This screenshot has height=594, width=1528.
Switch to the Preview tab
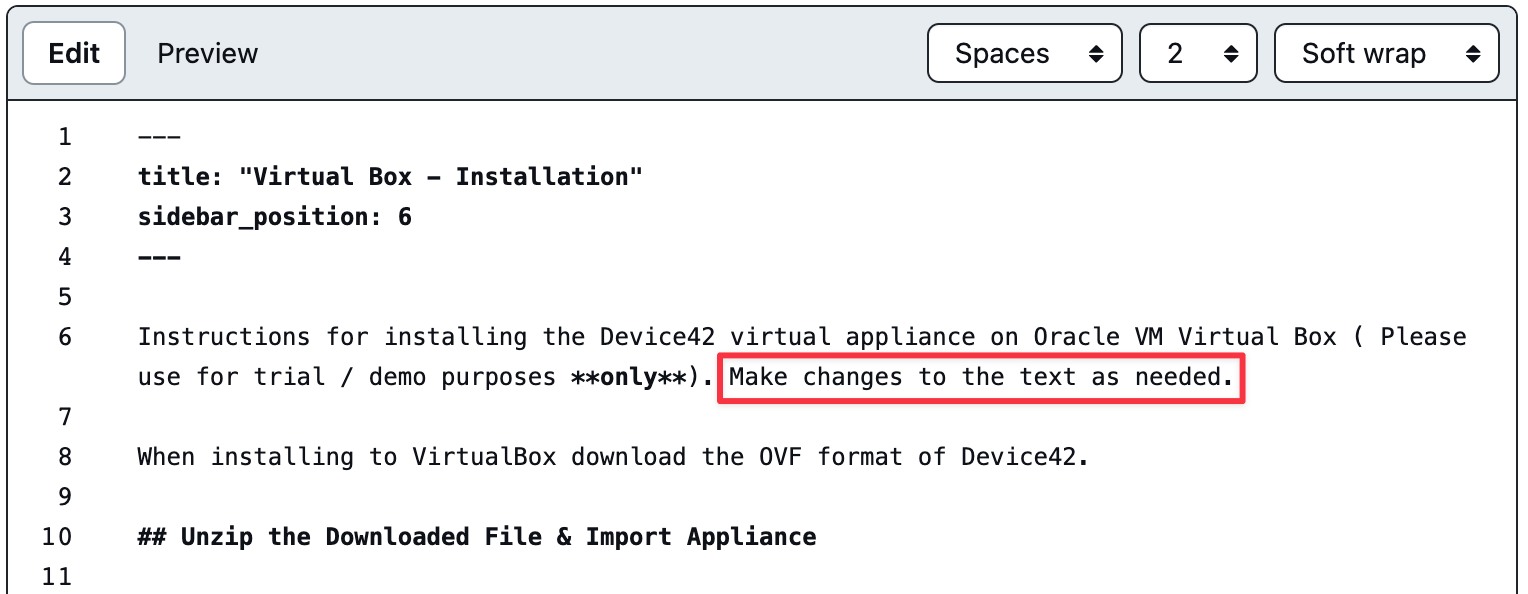tap(207, 53)
